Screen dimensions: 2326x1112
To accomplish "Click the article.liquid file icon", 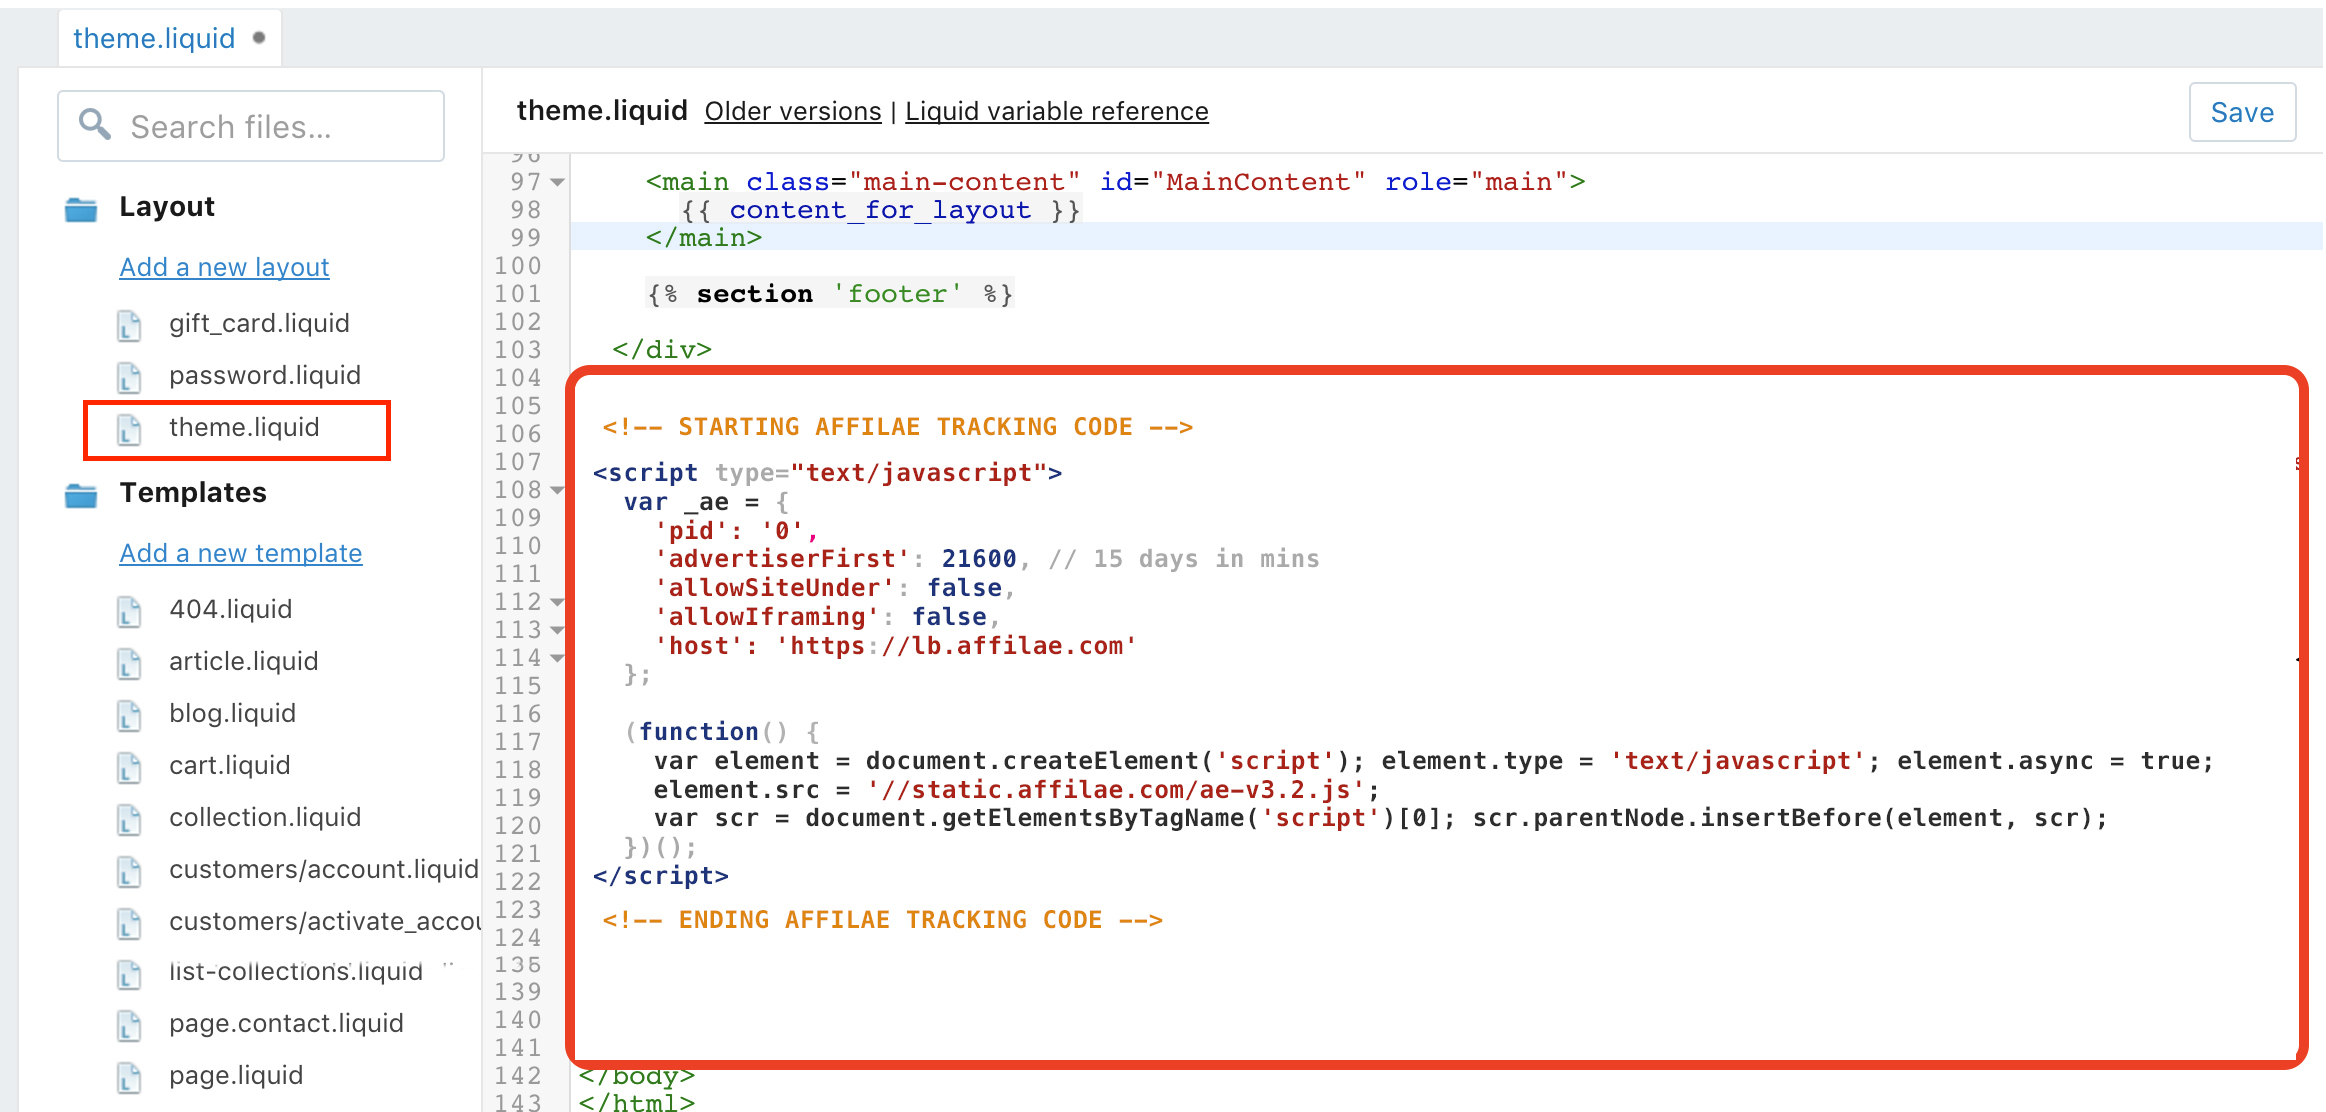I will point(129,662).
